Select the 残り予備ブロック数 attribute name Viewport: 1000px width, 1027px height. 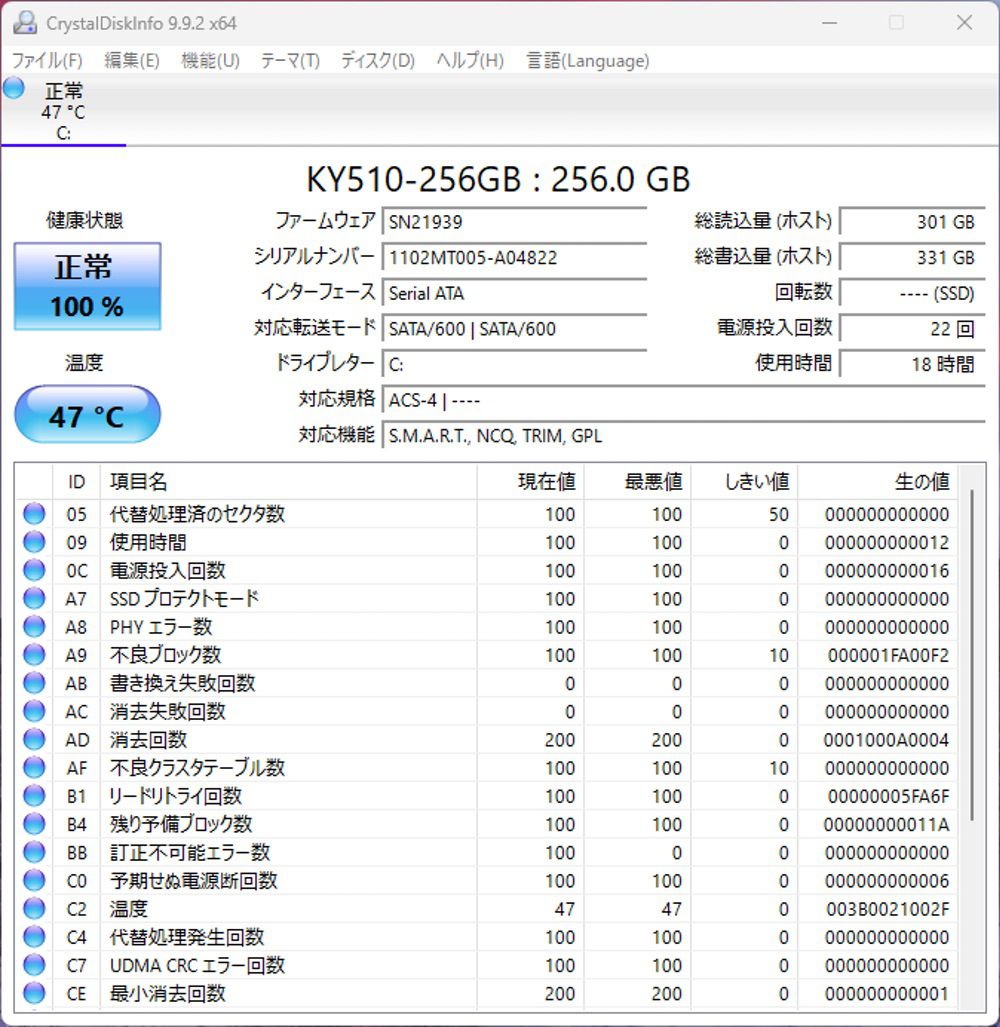[181, 824]
